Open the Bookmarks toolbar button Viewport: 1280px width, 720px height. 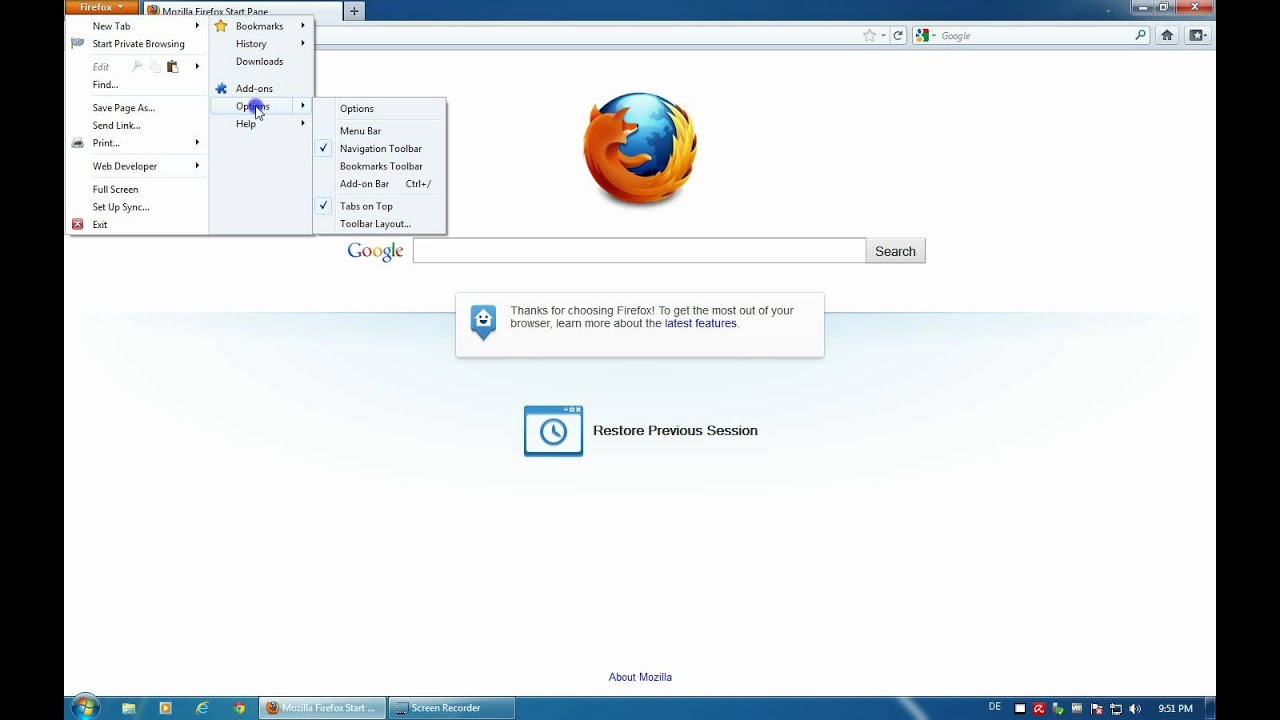pyautogui.click(x=1197, y=35)
